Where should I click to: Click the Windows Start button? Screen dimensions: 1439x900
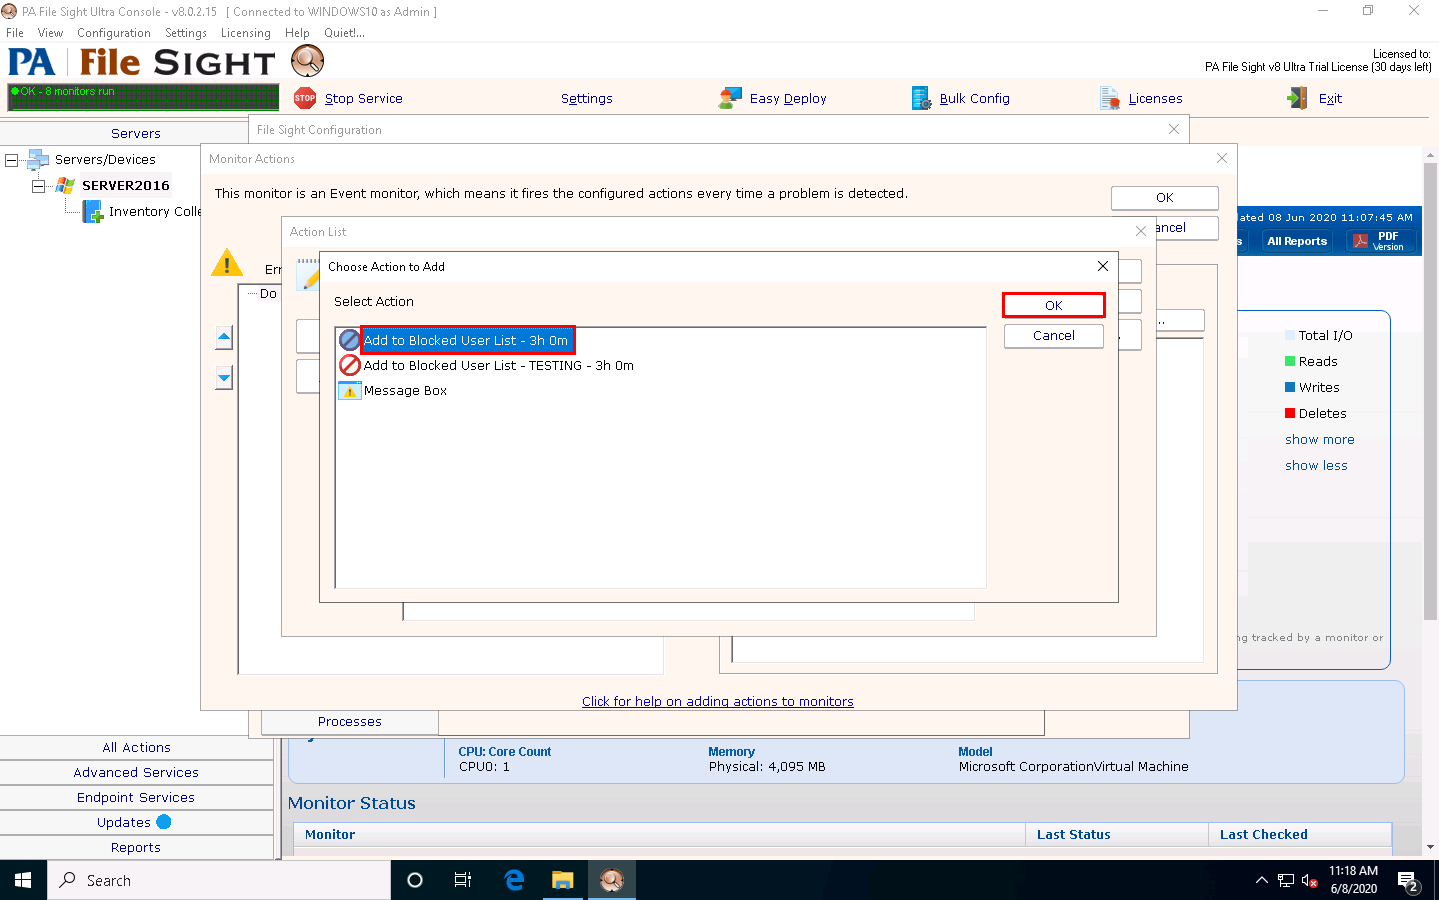click(x=23, y=880)
